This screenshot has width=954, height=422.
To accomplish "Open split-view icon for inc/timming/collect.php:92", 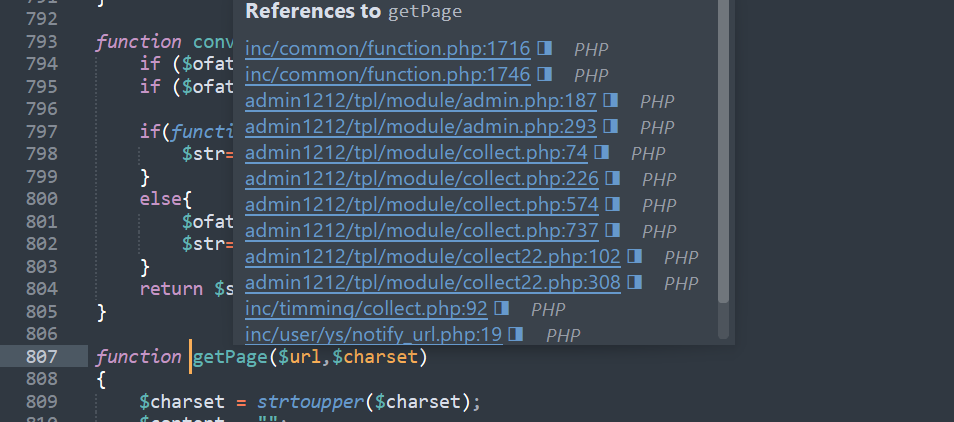I will [502, 308].
